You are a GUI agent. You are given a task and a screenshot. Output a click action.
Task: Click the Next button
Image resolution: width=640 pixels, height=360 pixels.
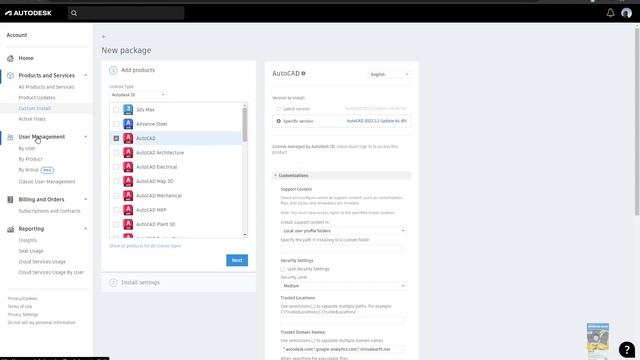point(237,260)
